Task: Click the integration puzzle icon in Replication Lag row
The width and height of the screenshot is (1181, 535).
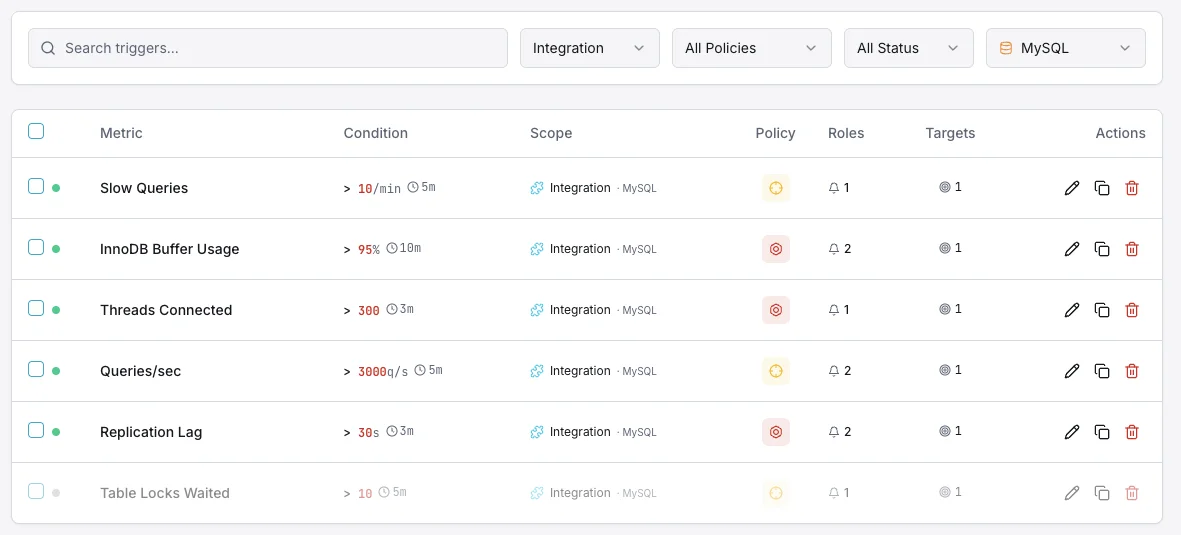Action: click(x=537, y=433)
